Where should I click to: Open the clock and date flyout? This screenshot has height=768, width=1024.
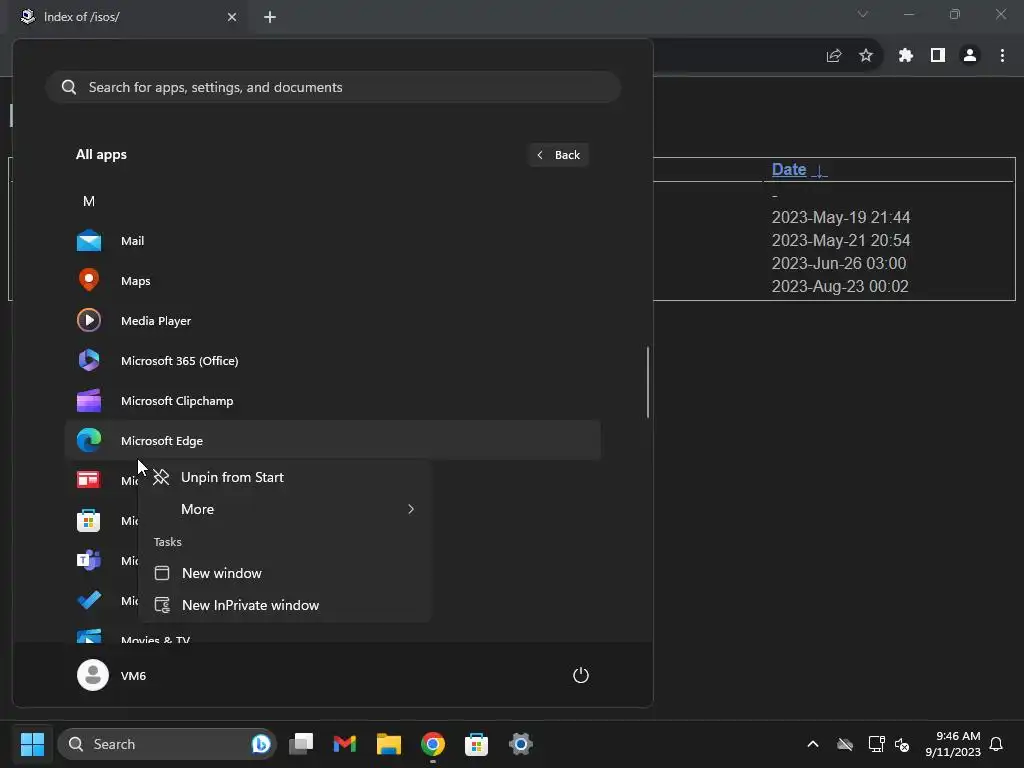click(x=952, y=744)
